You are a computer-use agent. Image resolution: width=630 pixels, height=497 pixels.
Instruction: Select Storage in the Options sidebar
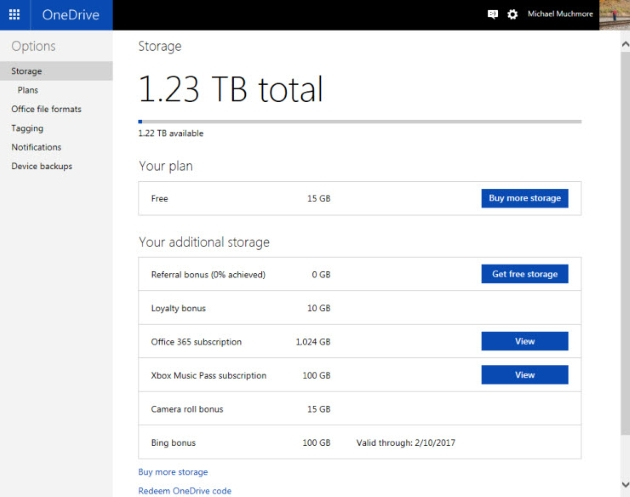coord(27,71)
